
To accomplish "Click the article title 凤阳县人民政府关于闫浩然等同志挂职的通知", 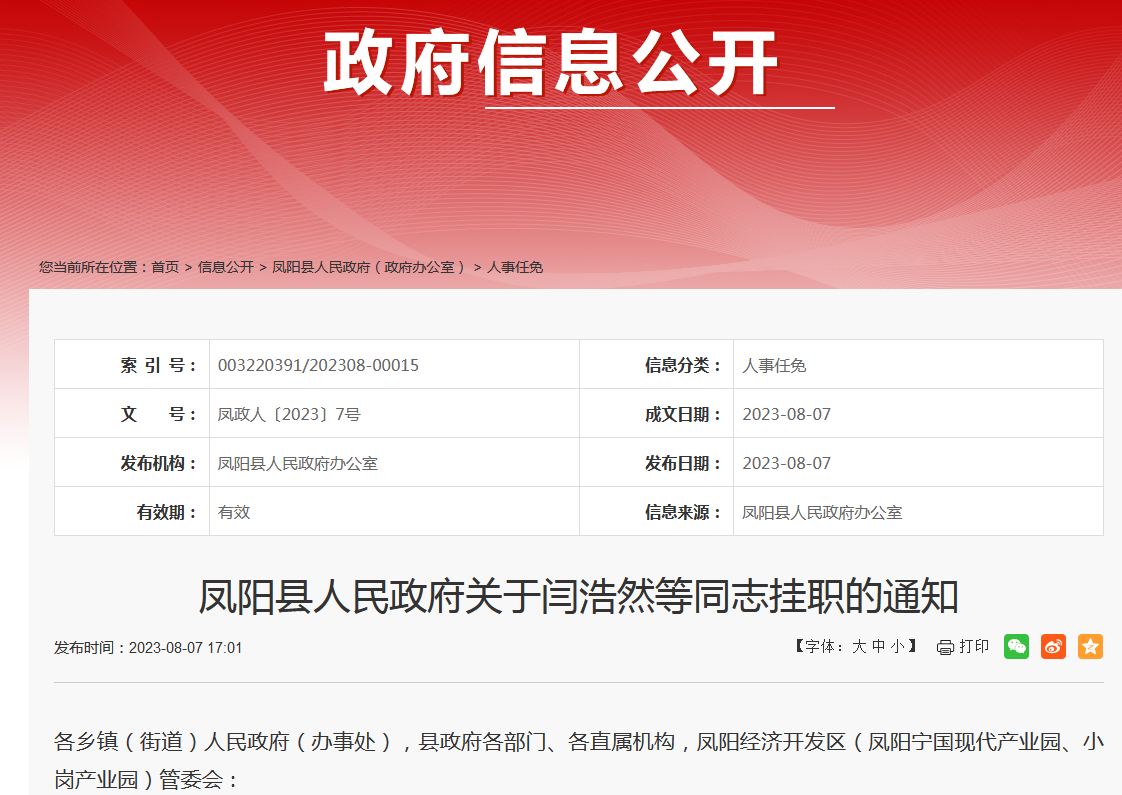I will [x=578, y=596].
